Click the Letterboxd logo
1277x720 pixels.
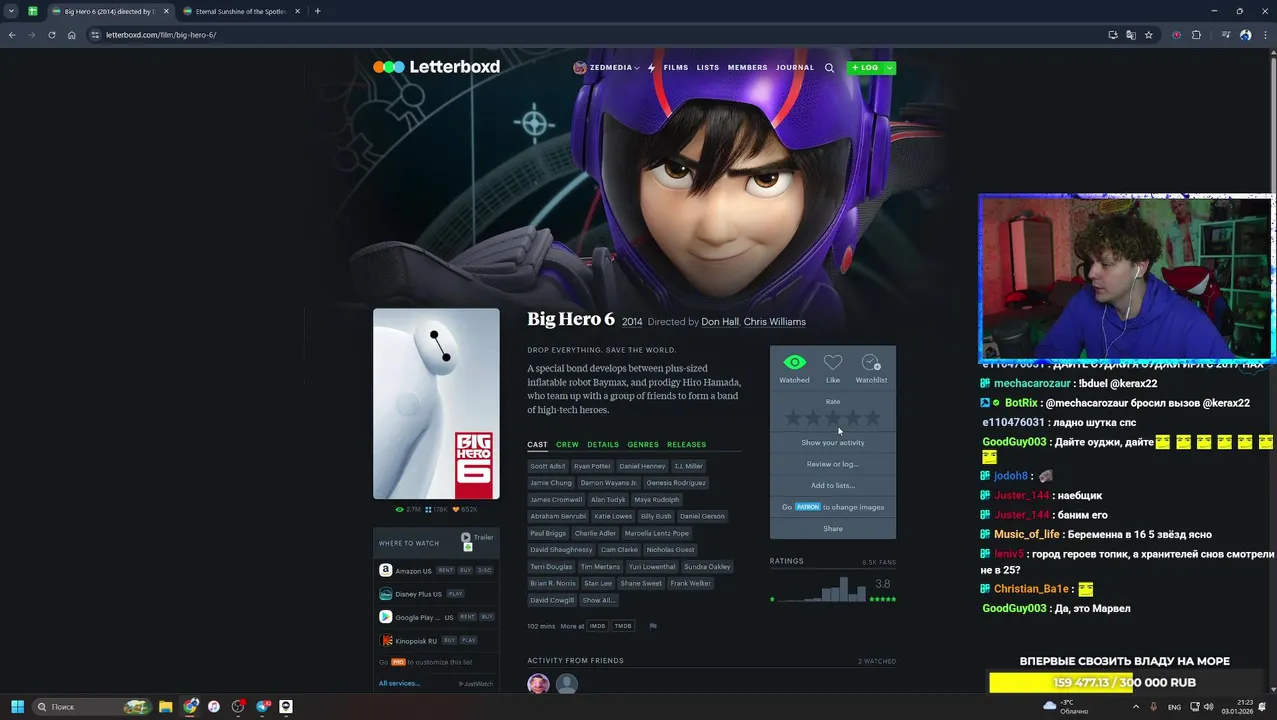(436, 67)
